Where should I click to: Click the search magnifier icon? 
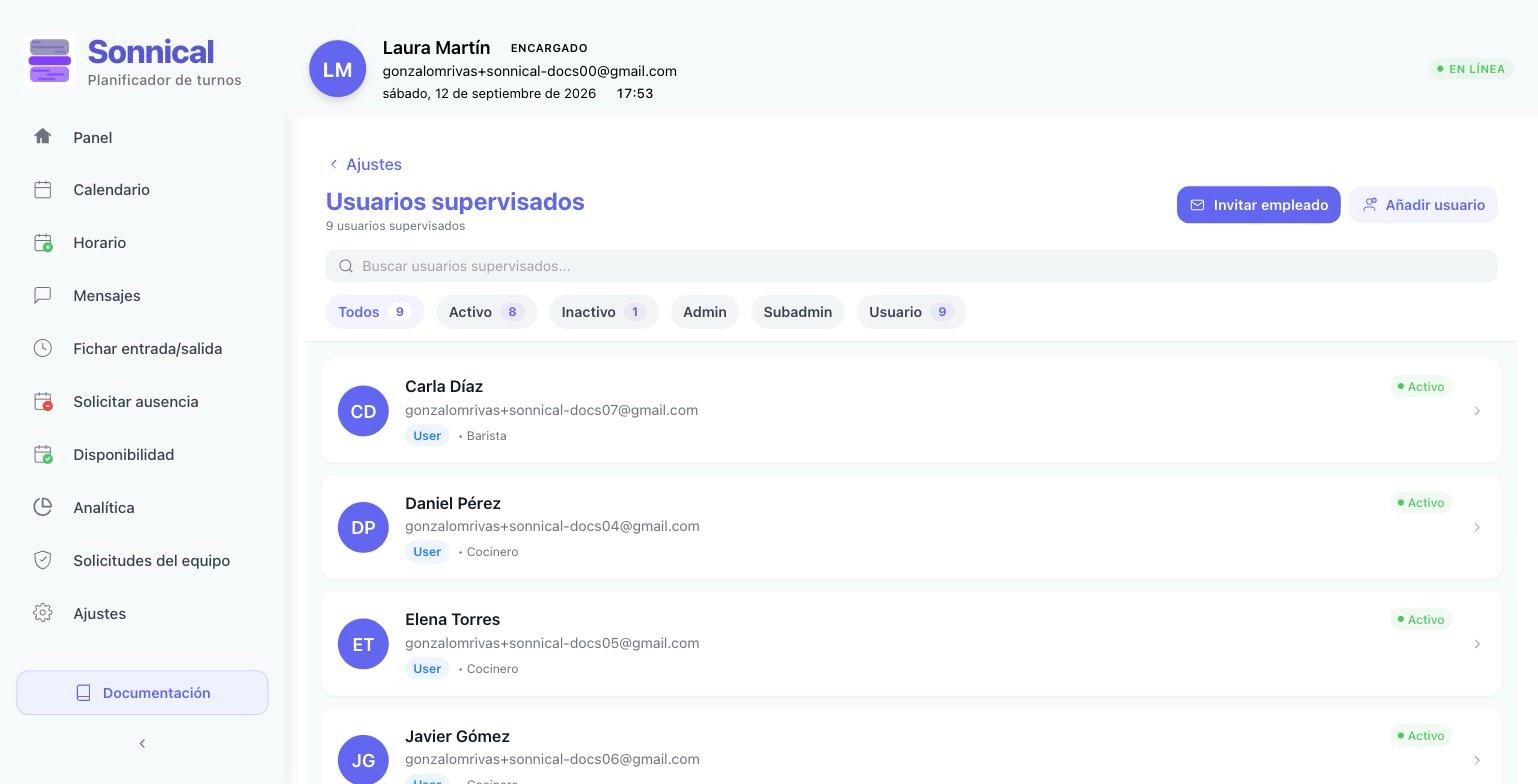tap(346, 266)
